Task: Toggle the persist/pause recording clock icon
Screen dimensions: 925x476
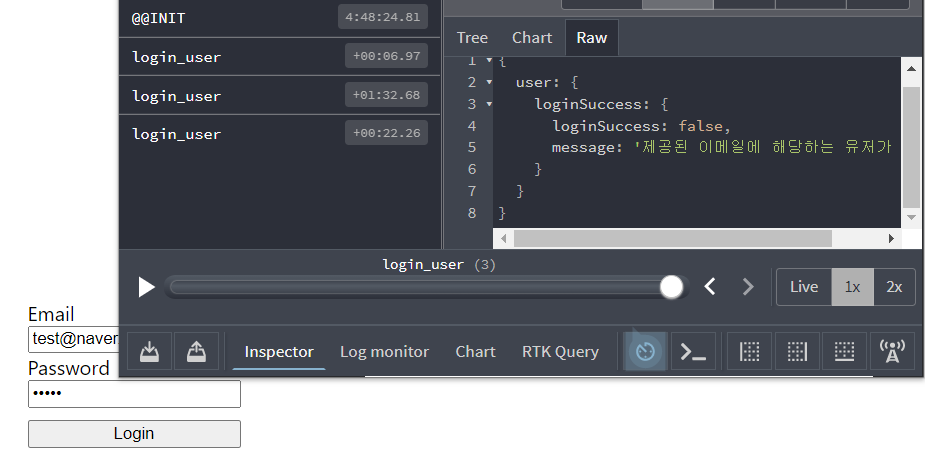Action: tap(645, 352)
